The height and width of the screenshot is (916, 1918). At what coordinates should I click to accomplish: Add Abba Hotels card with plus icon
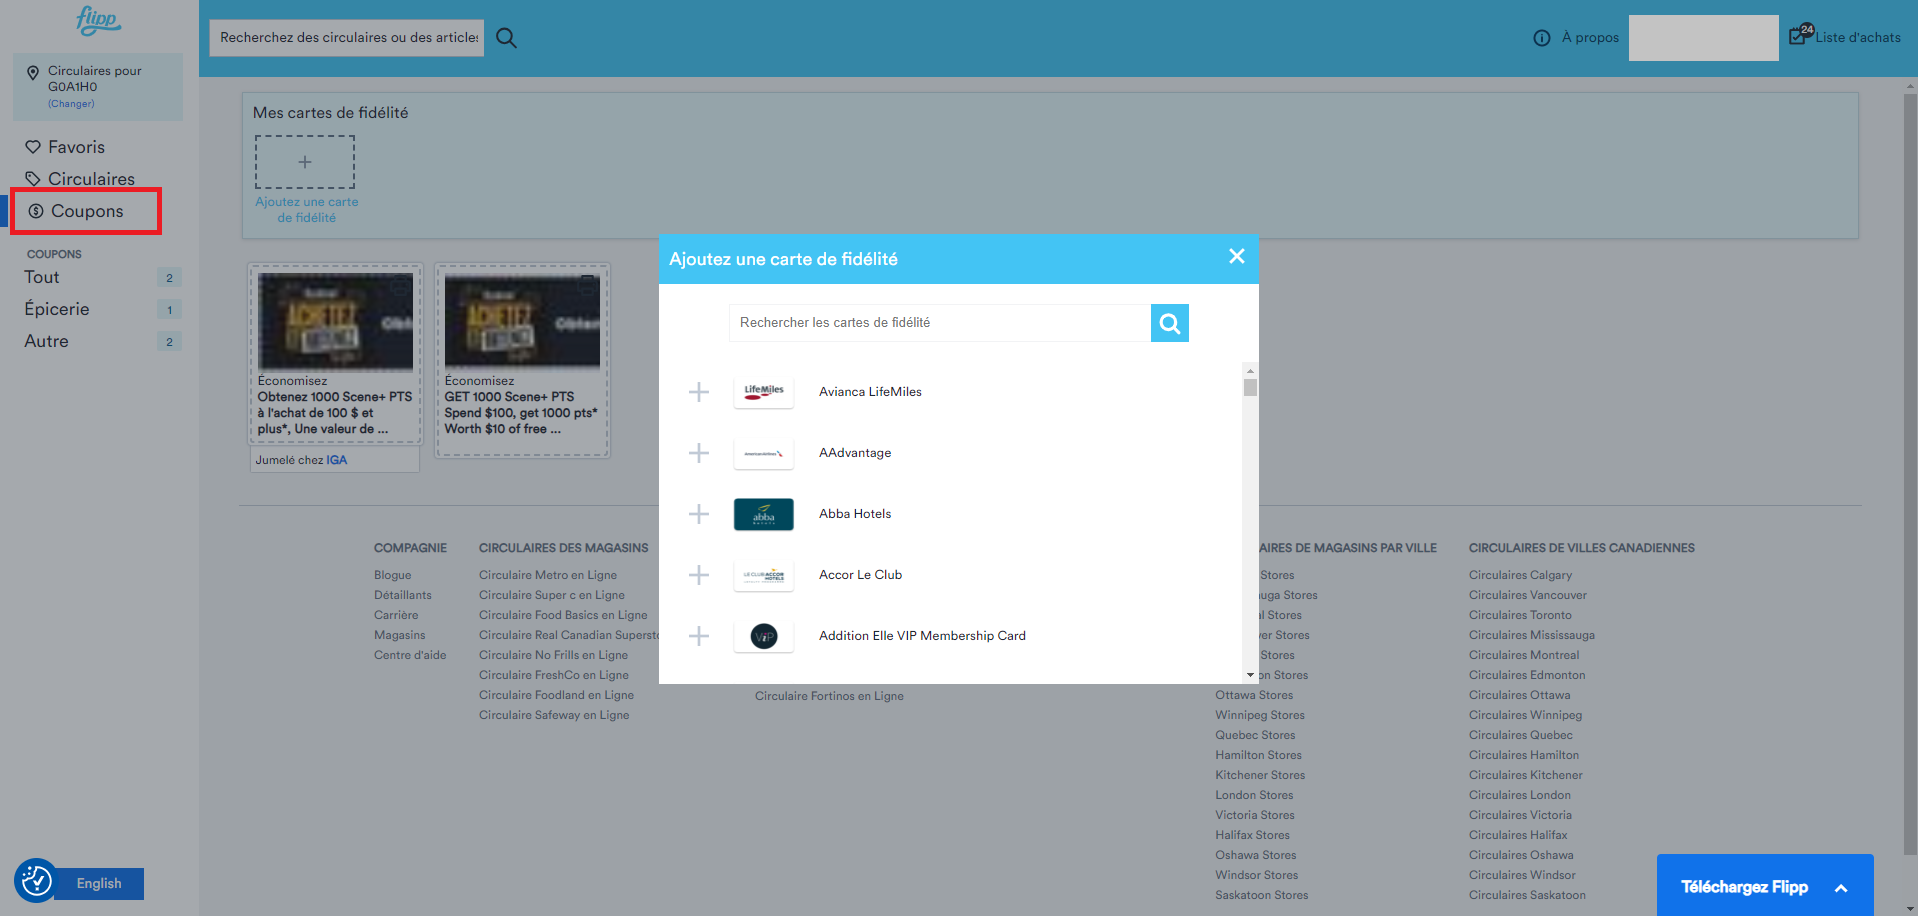pyautogui.click(x=698, y=514)
